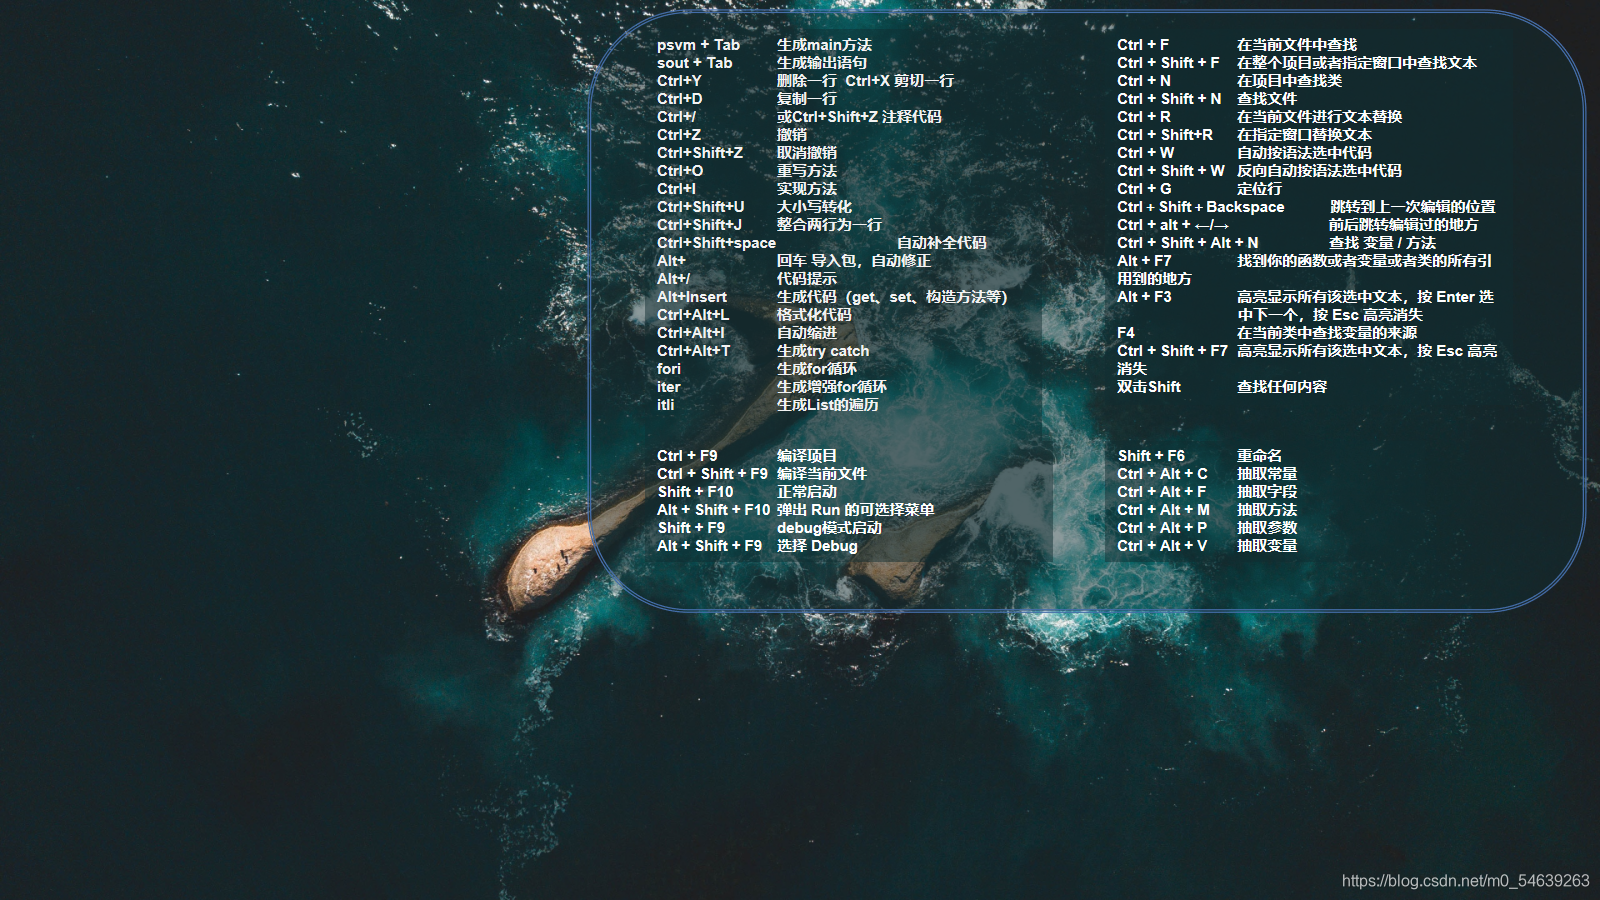Select the "在当前文件进行文本替换" text

point(1319,117)
